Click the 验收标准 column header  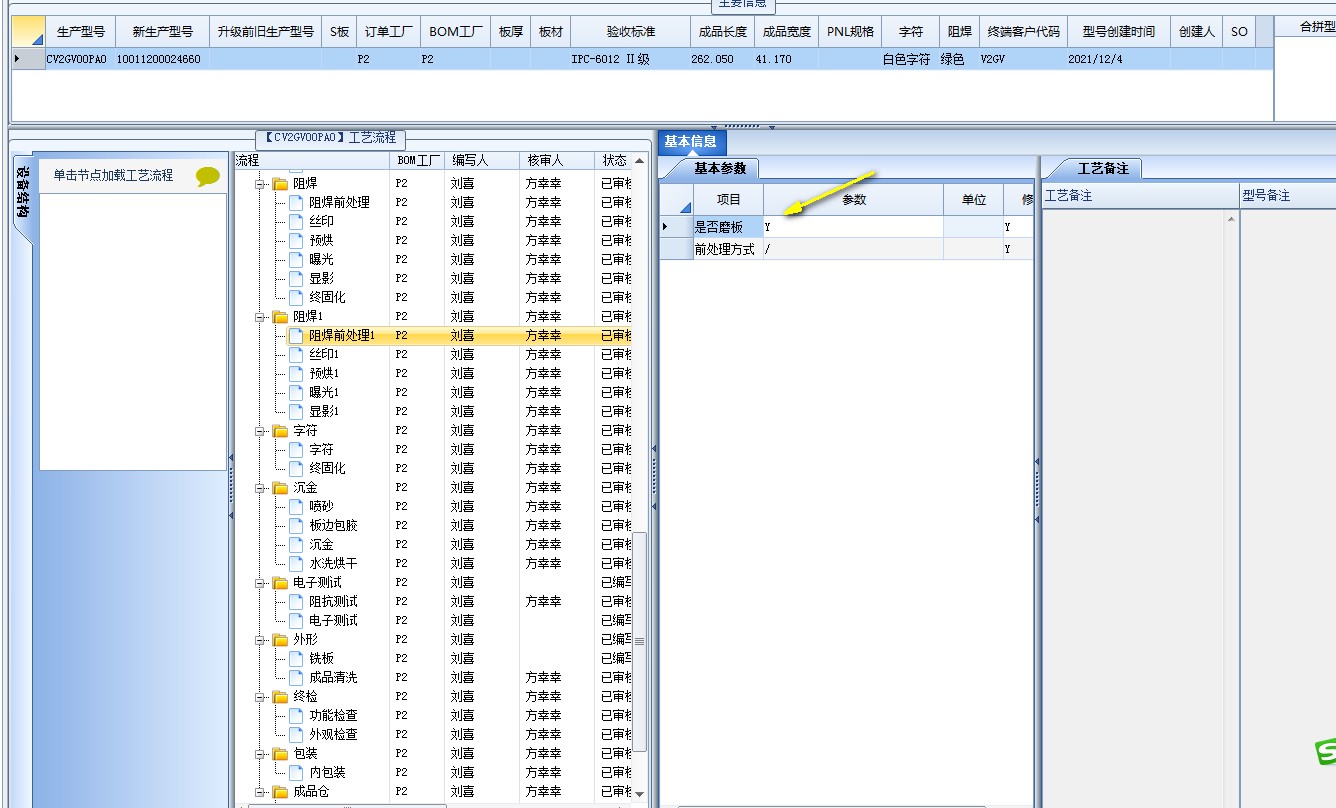(631, 32)
